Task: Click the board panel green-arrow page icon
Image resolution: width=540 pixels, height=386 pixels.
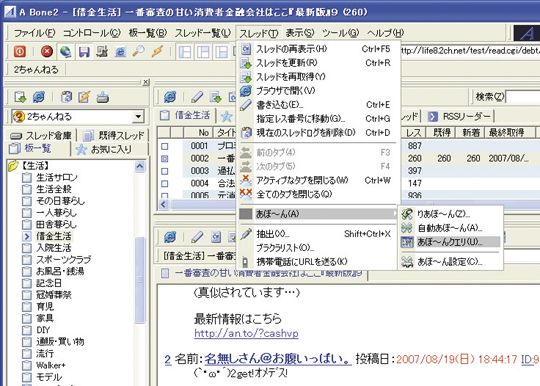Action: pyautogui.click(x=20, y=97)
